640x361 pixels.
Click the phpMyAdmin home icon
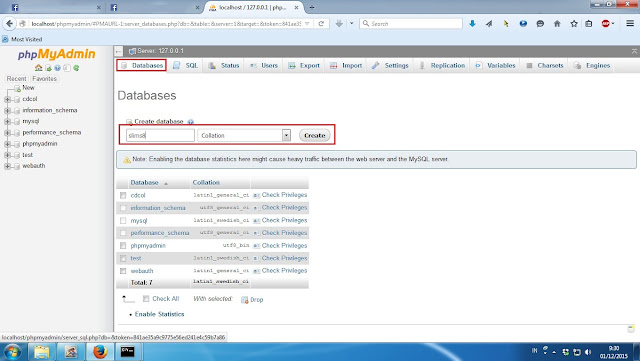click(38, 67)
